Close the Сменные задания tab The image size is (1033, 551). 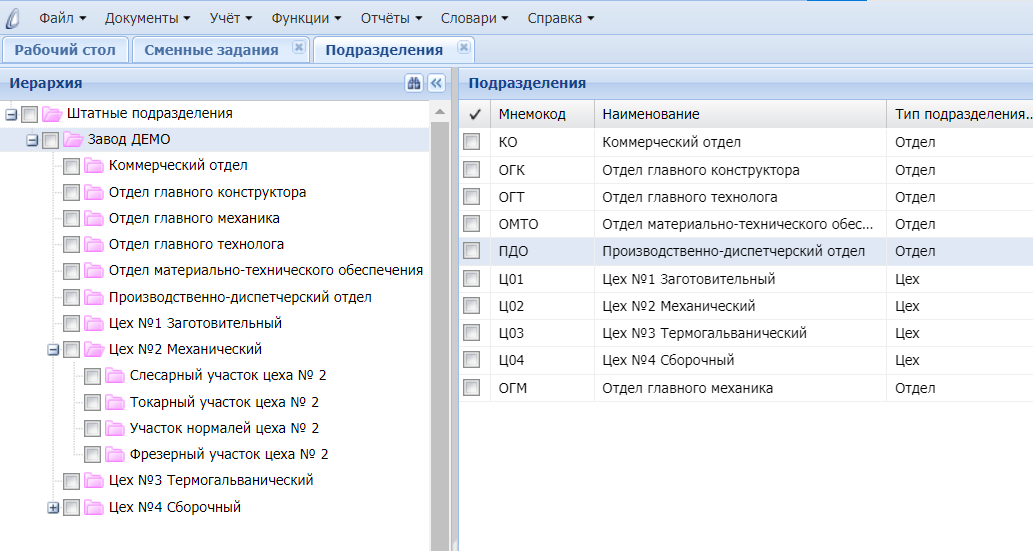coord(298,48)
